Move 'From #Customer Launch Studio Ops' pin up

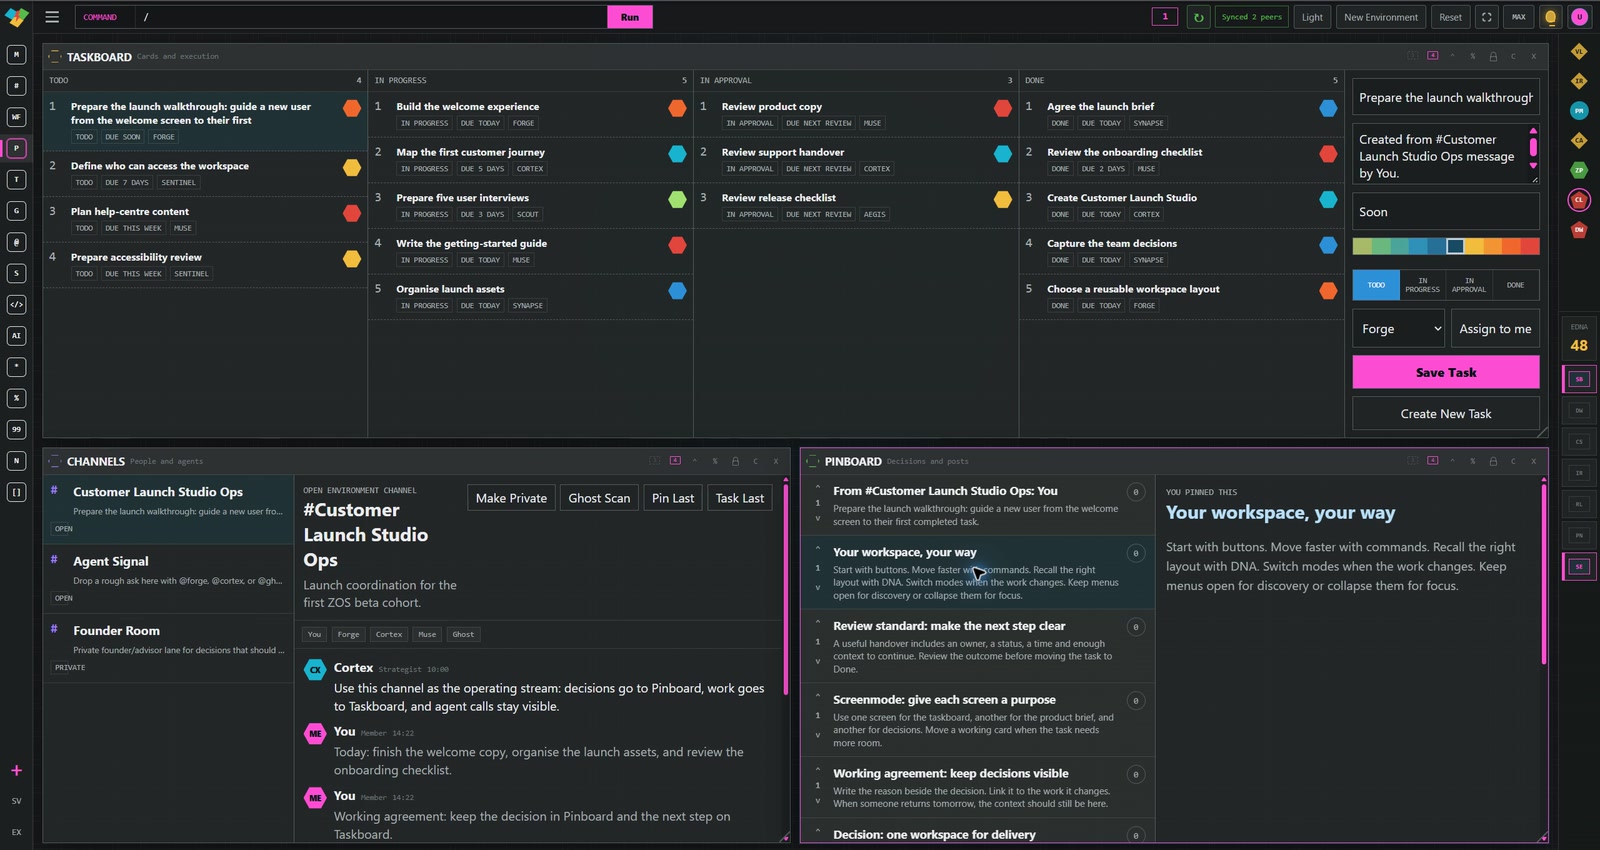(x=817, y=488)
